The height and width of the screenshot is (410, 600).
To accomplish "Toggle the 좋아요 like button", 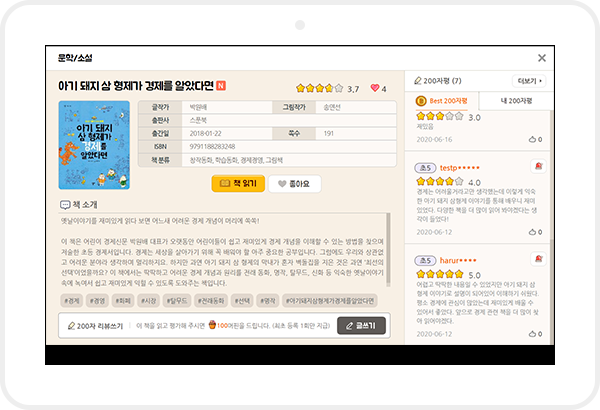I will (295, 184).
